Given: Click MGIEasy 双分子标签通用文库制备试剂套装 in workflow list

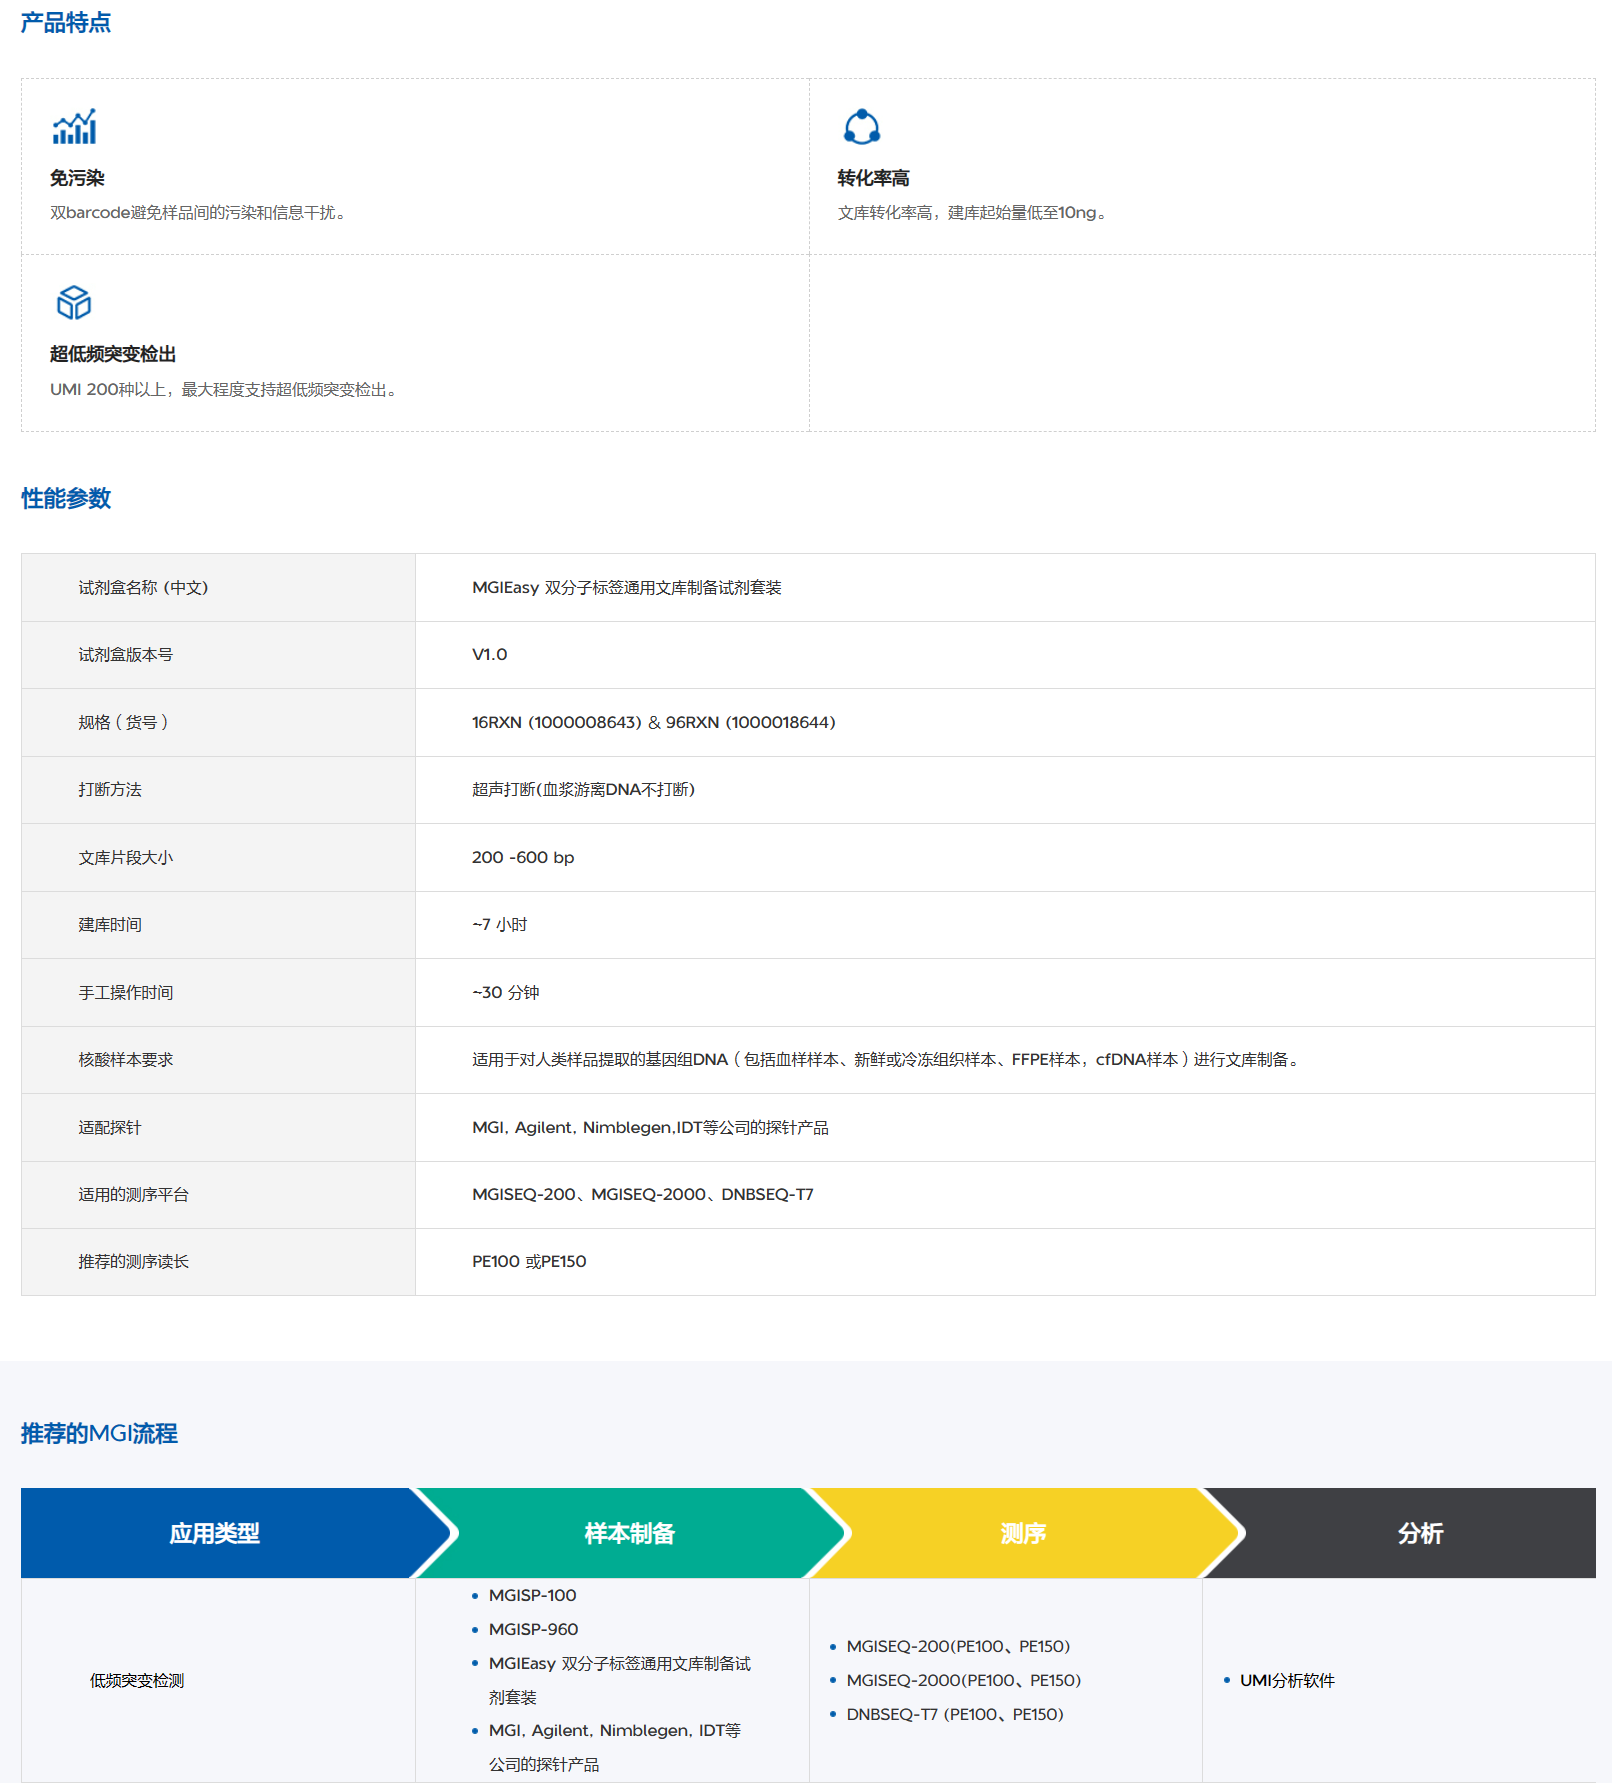Looking at the screenshot, I should pyautogui.click(x=619, y=1680).
